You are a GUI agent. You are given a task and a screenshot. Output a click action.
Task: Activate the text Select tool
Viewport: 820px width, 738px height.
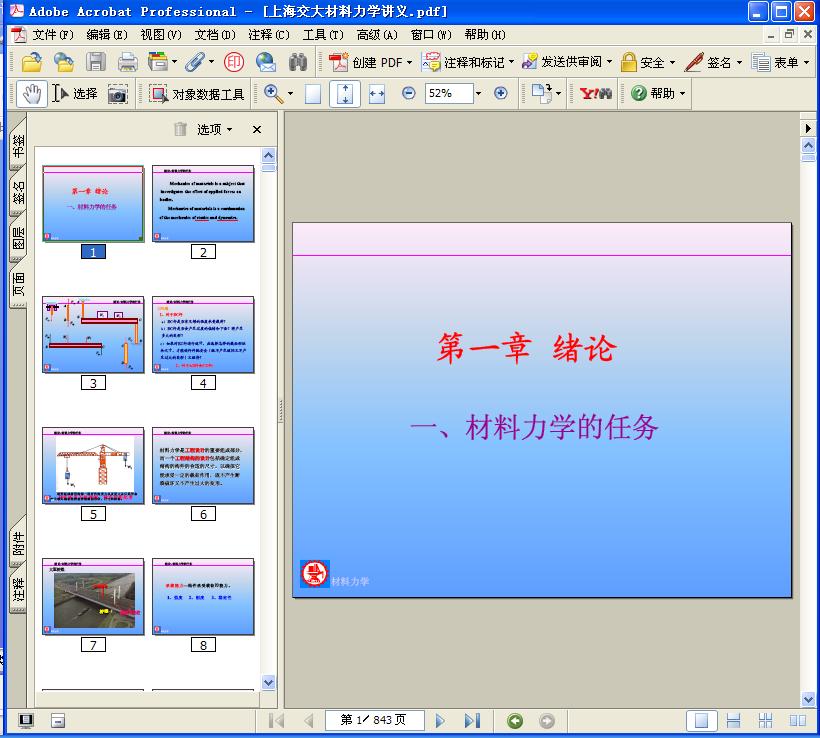(74, 94)
